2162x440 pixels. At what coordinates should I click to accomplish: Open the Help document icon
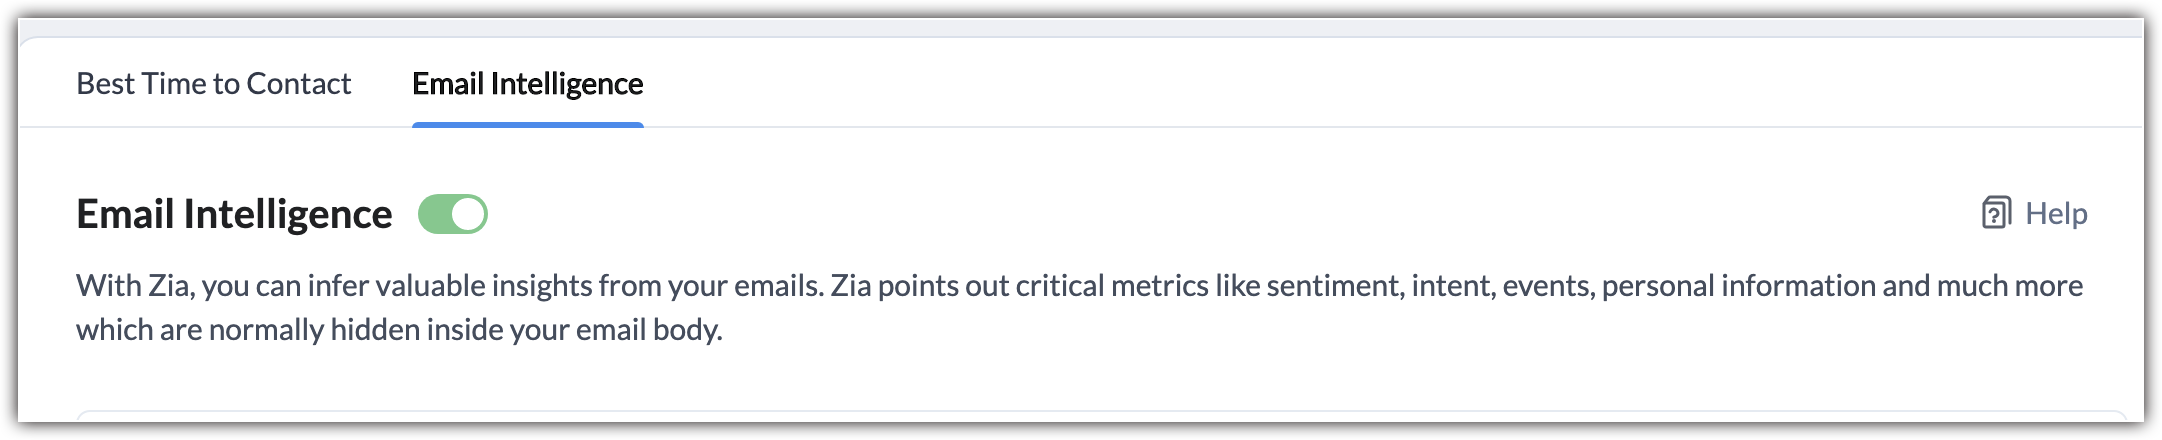(x=1995, y=213)
